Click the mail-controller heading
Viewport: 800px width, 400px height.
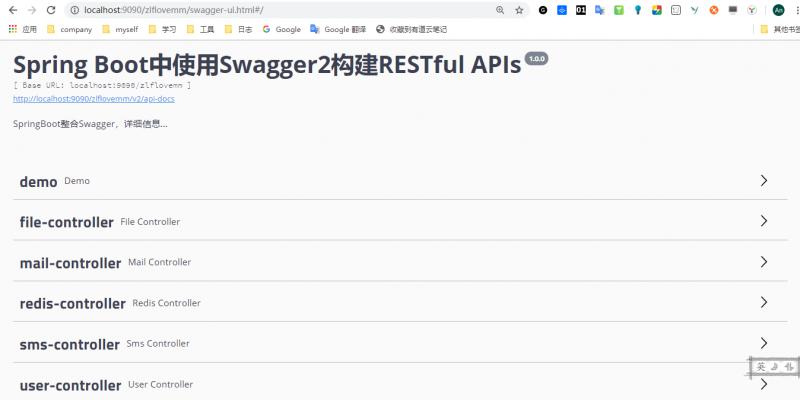[x=70, y=263]
